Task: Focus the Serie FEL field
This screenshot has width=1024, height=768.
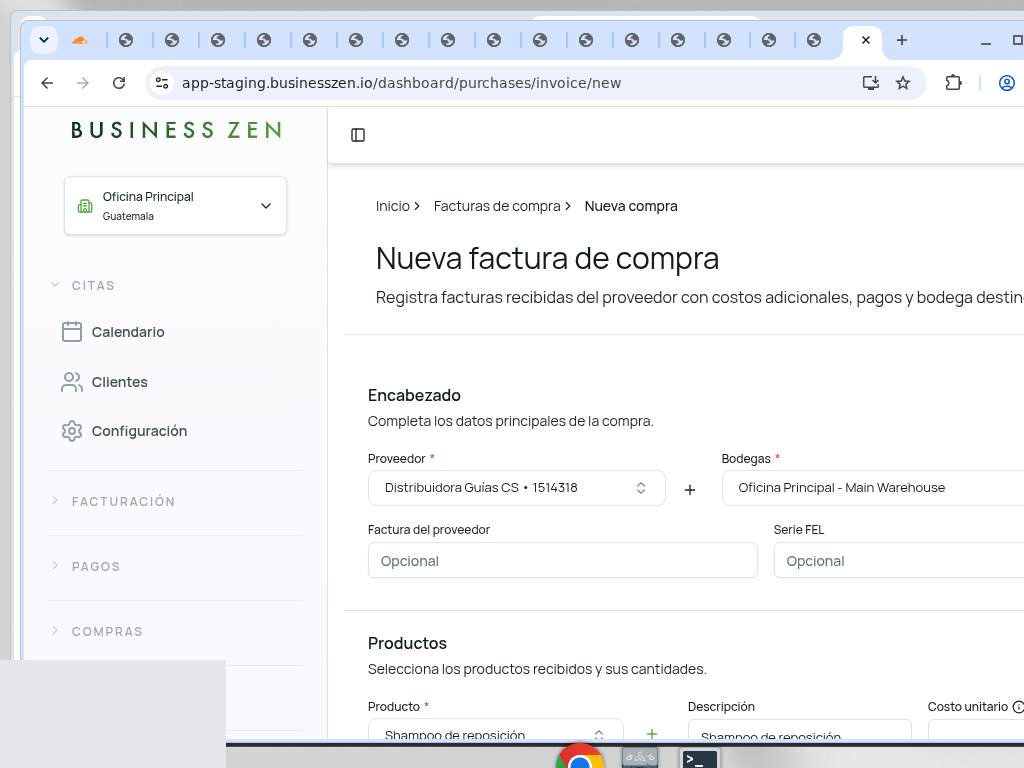Action: 899,560
